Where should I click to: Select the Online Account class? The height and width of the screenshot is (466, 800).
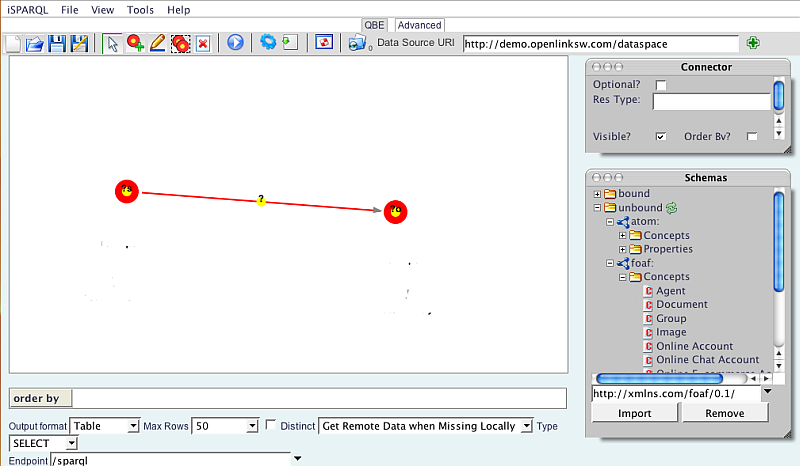[694, 346]
